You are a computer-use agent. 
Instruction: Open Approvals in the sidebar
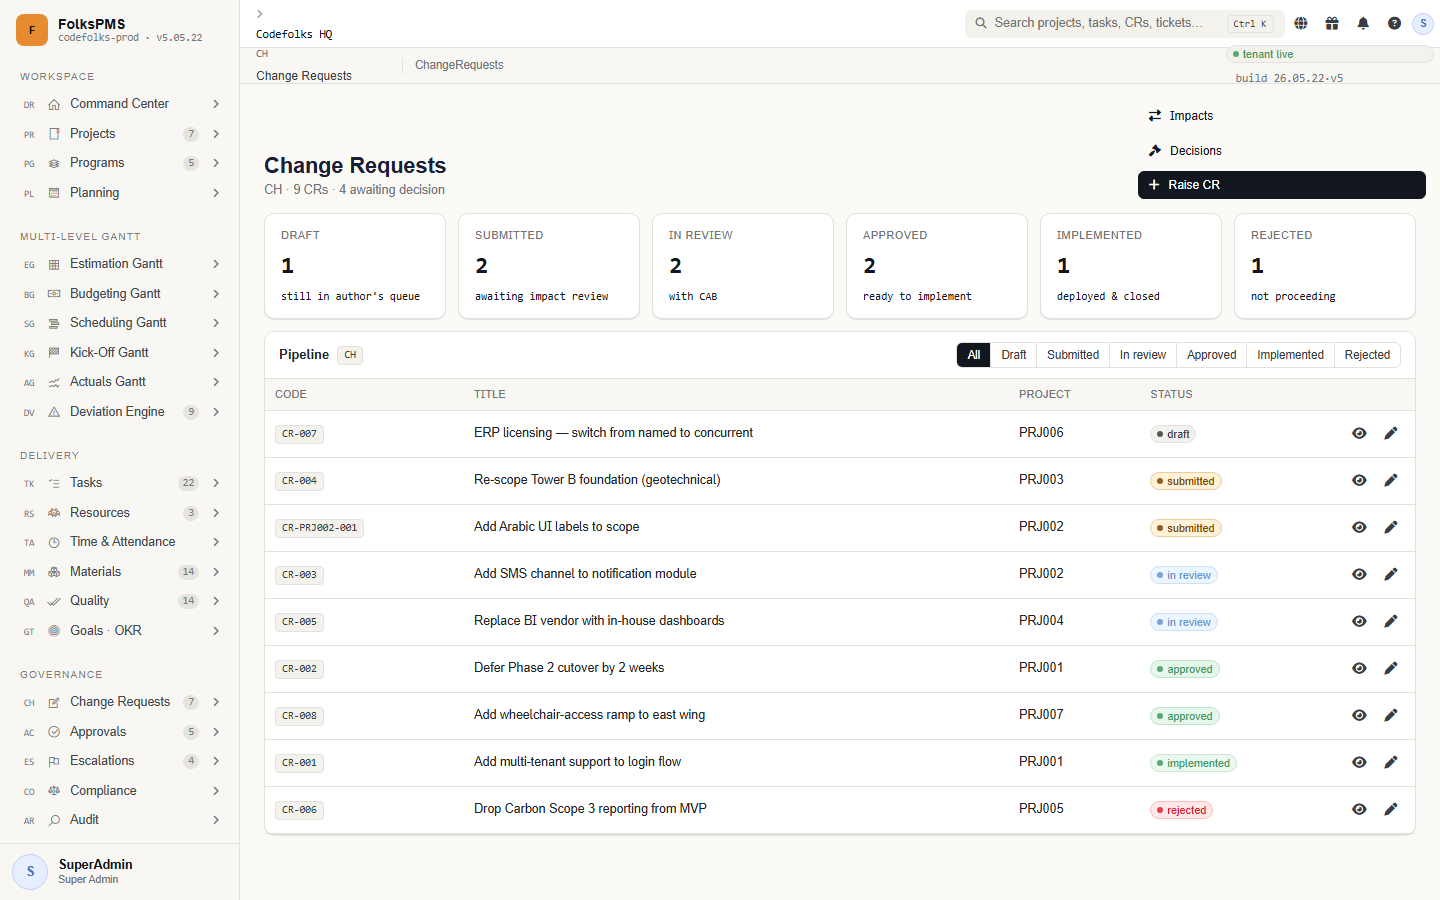click(120, 732)
